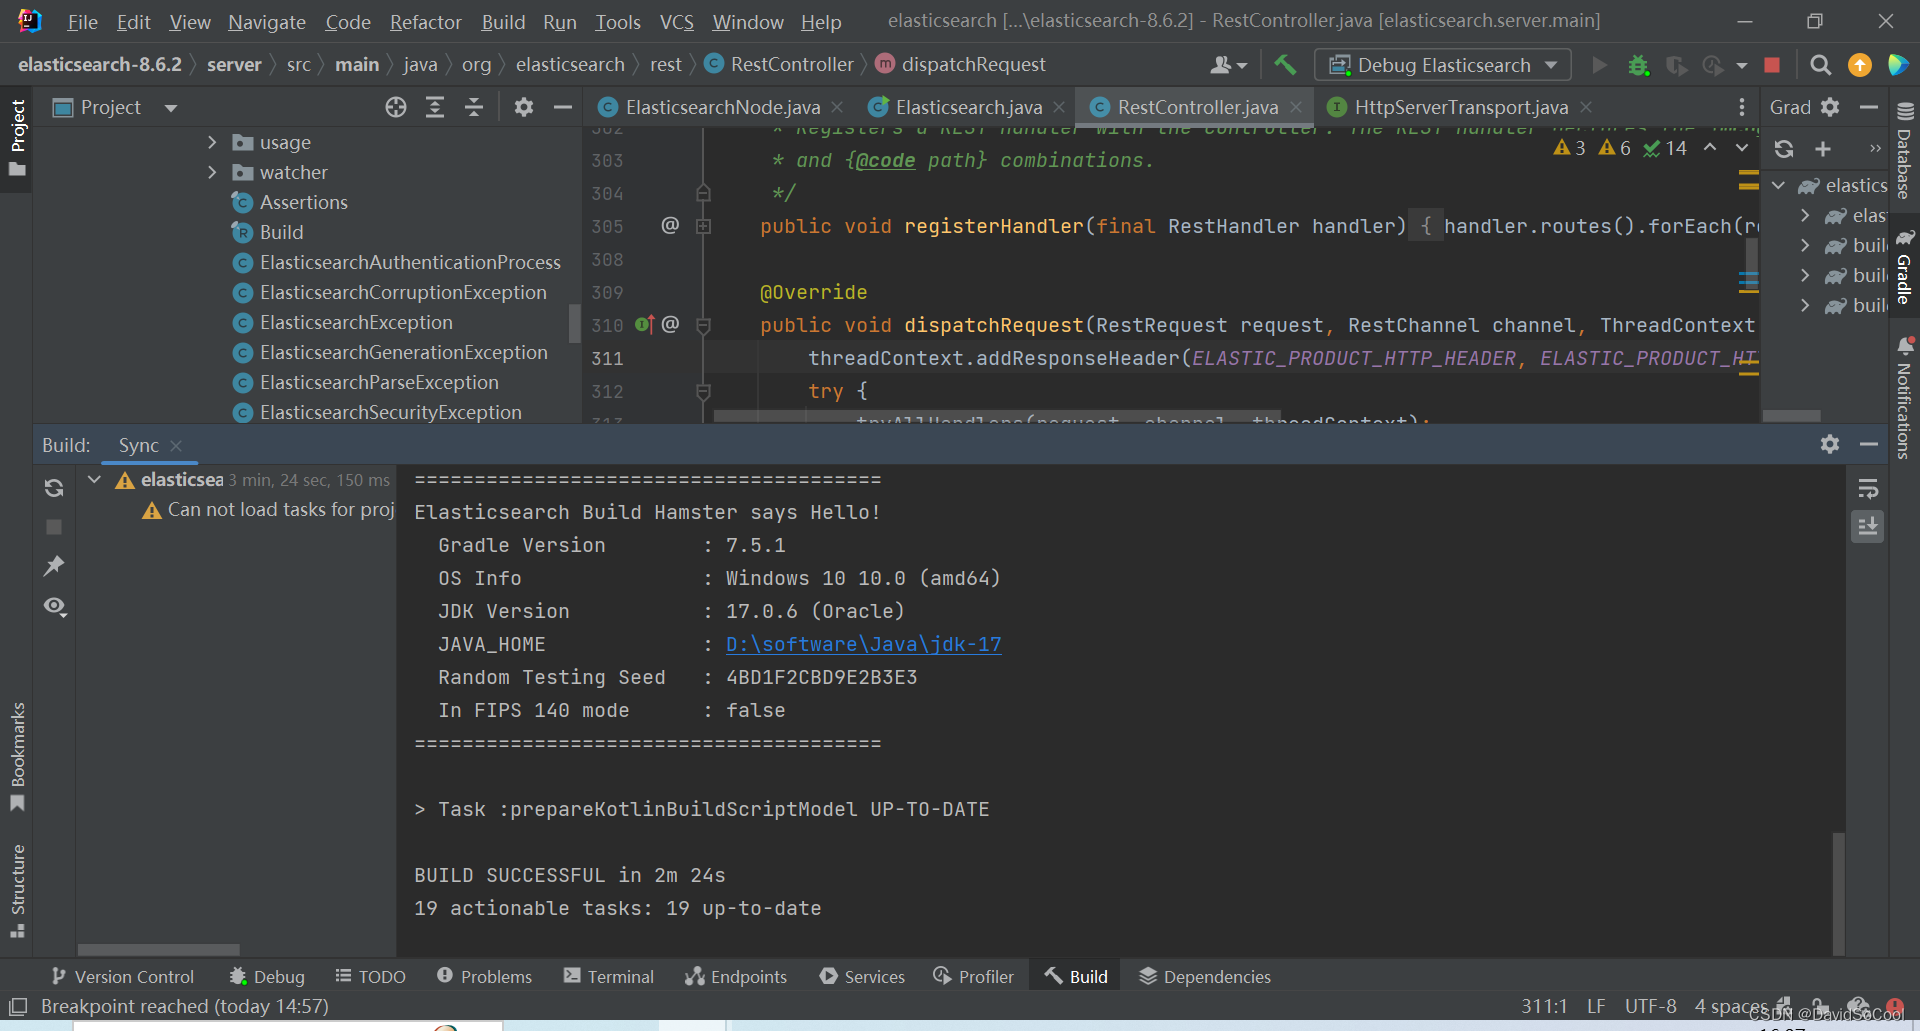The width and height of the screenshot is (1920, 1031).
Task: Click the JAVA_HOME jdk-17 path link
Action: coord(863,644)
